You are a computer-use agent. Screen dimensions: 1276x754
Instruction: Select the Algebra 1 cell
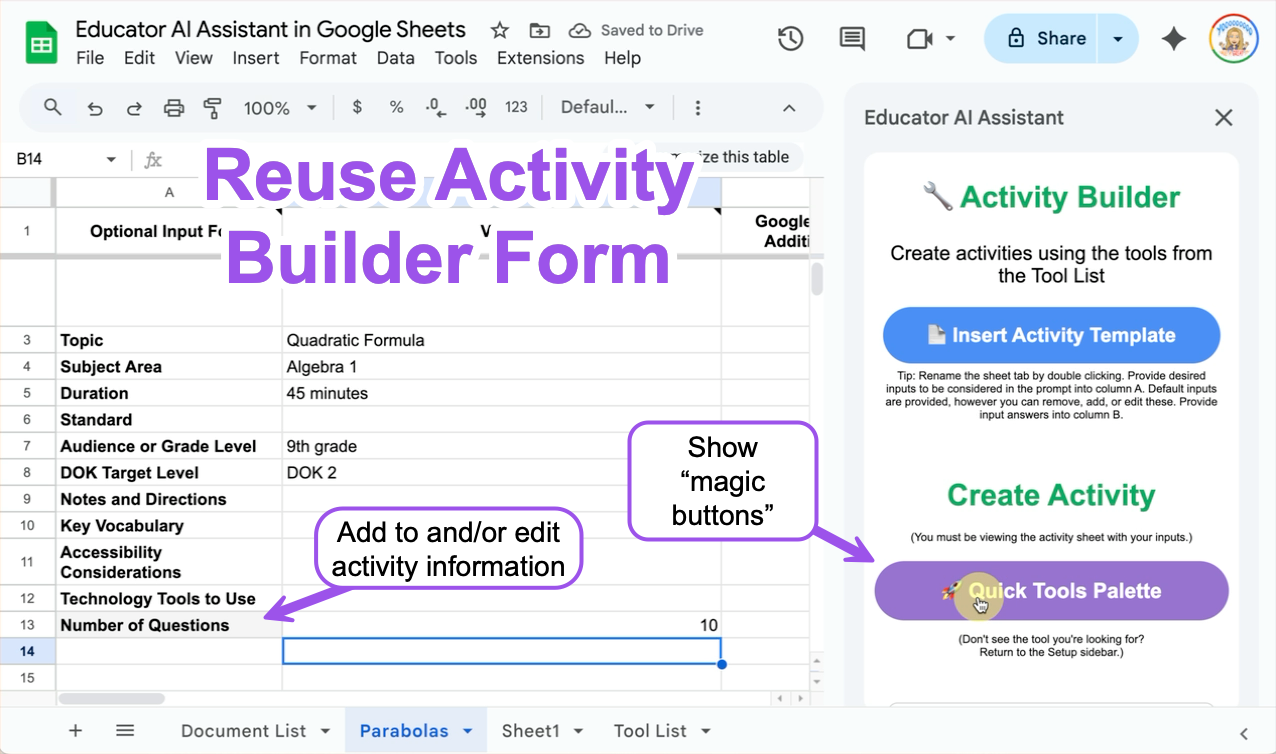[502, 367]
